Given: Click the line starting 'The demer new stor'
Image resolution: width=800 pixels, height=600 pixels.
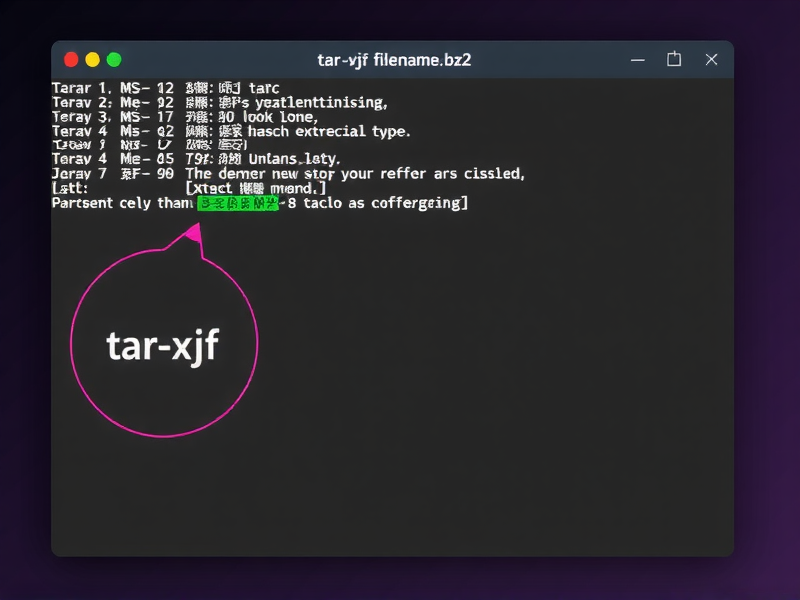Looking at the screenshot, I should pyautogui.click(x=355, y=173).
